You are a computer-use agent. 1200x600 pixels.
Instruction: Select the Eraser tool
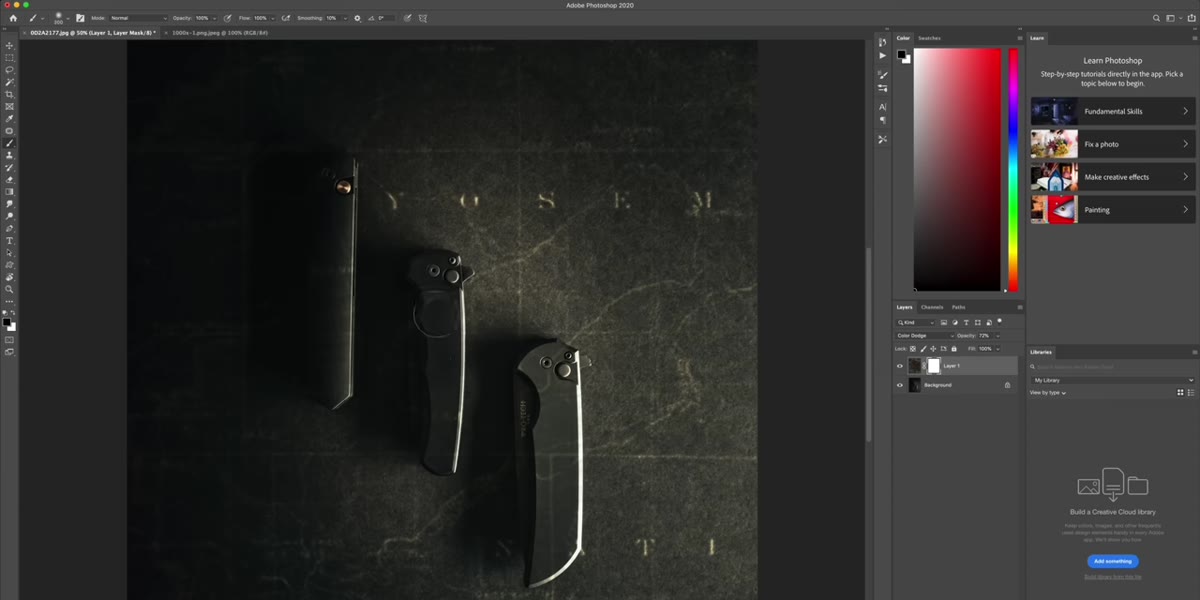10,179
